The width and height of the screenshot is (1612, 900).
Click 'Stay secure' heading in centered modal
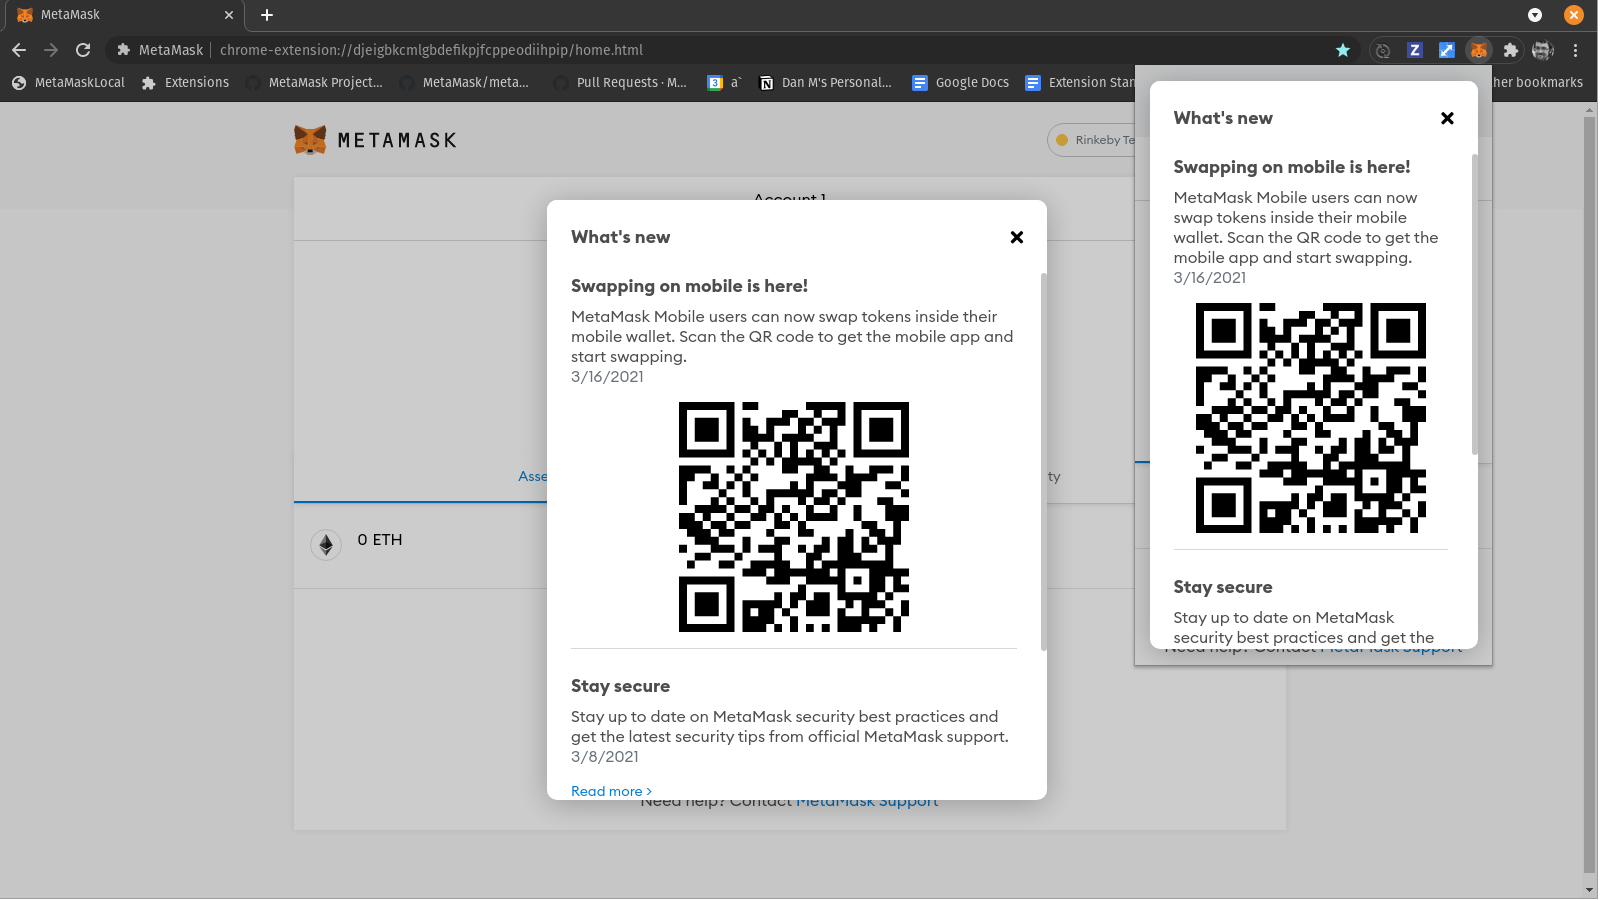pos(620,686)
